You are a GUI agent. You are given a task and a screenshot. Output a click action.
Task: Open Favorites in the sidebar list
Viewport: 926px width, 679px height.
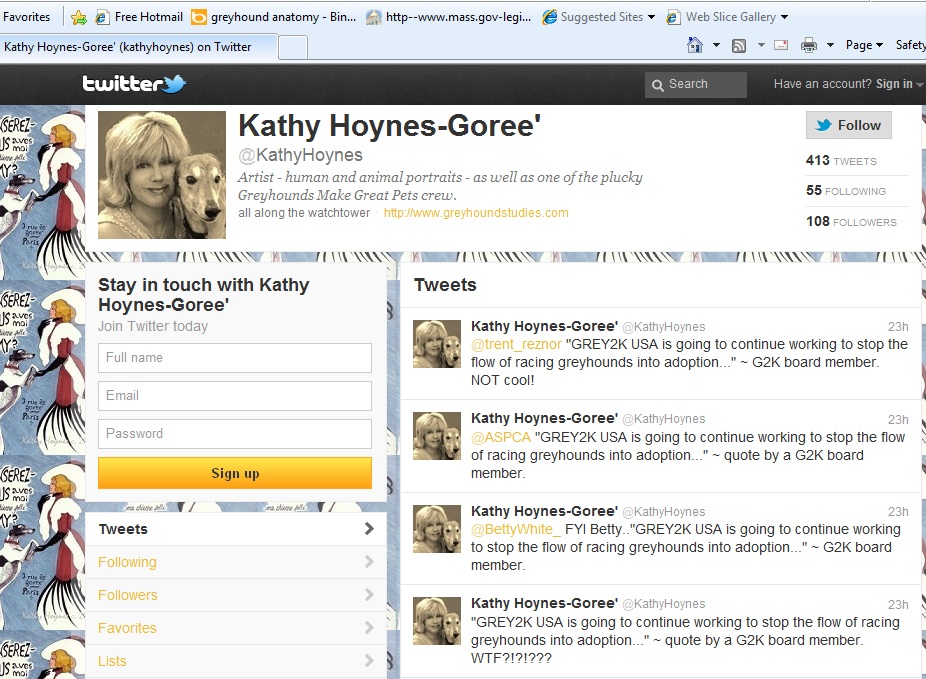pyautogui.click(x=236, y=628)
